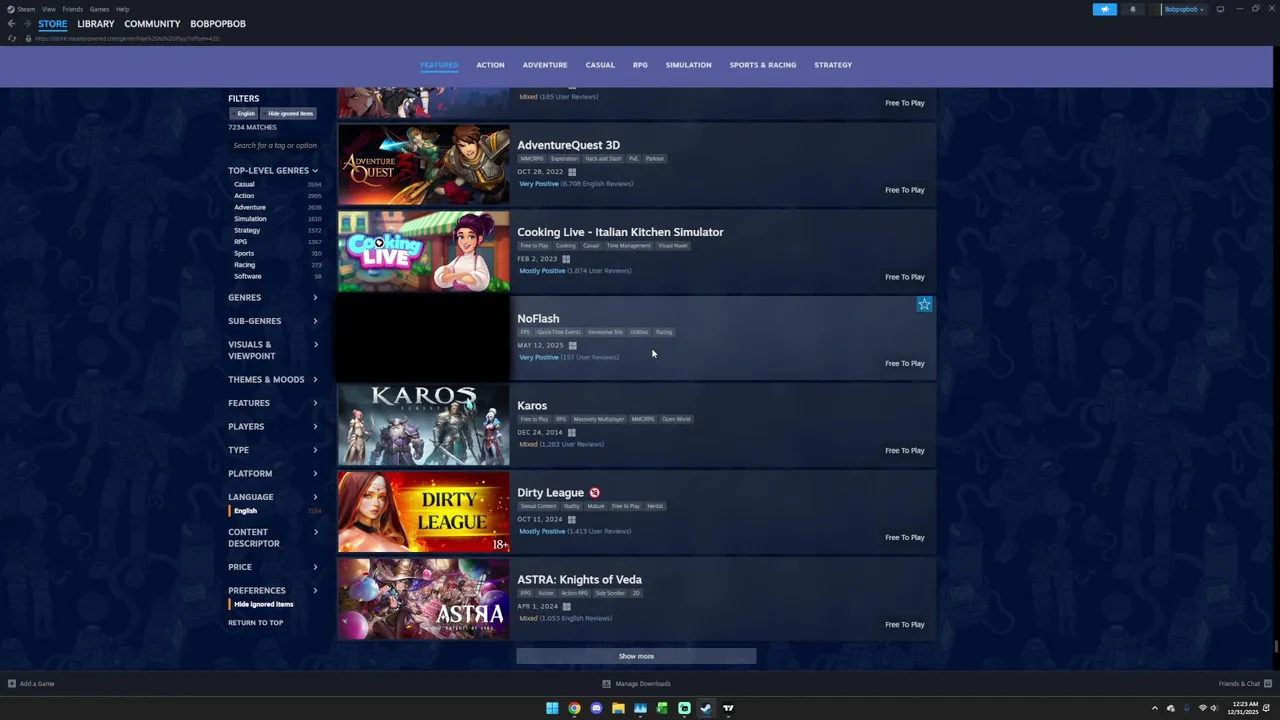Click the wishlist star icon on NoFlash
This screenshot has width=1280, height=720.
924,304
